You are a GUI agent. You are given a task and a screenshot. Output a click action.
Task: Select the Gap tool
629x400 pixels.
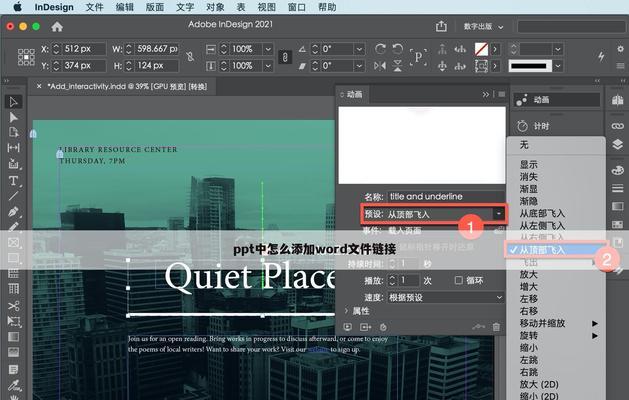tap(13, 148)
